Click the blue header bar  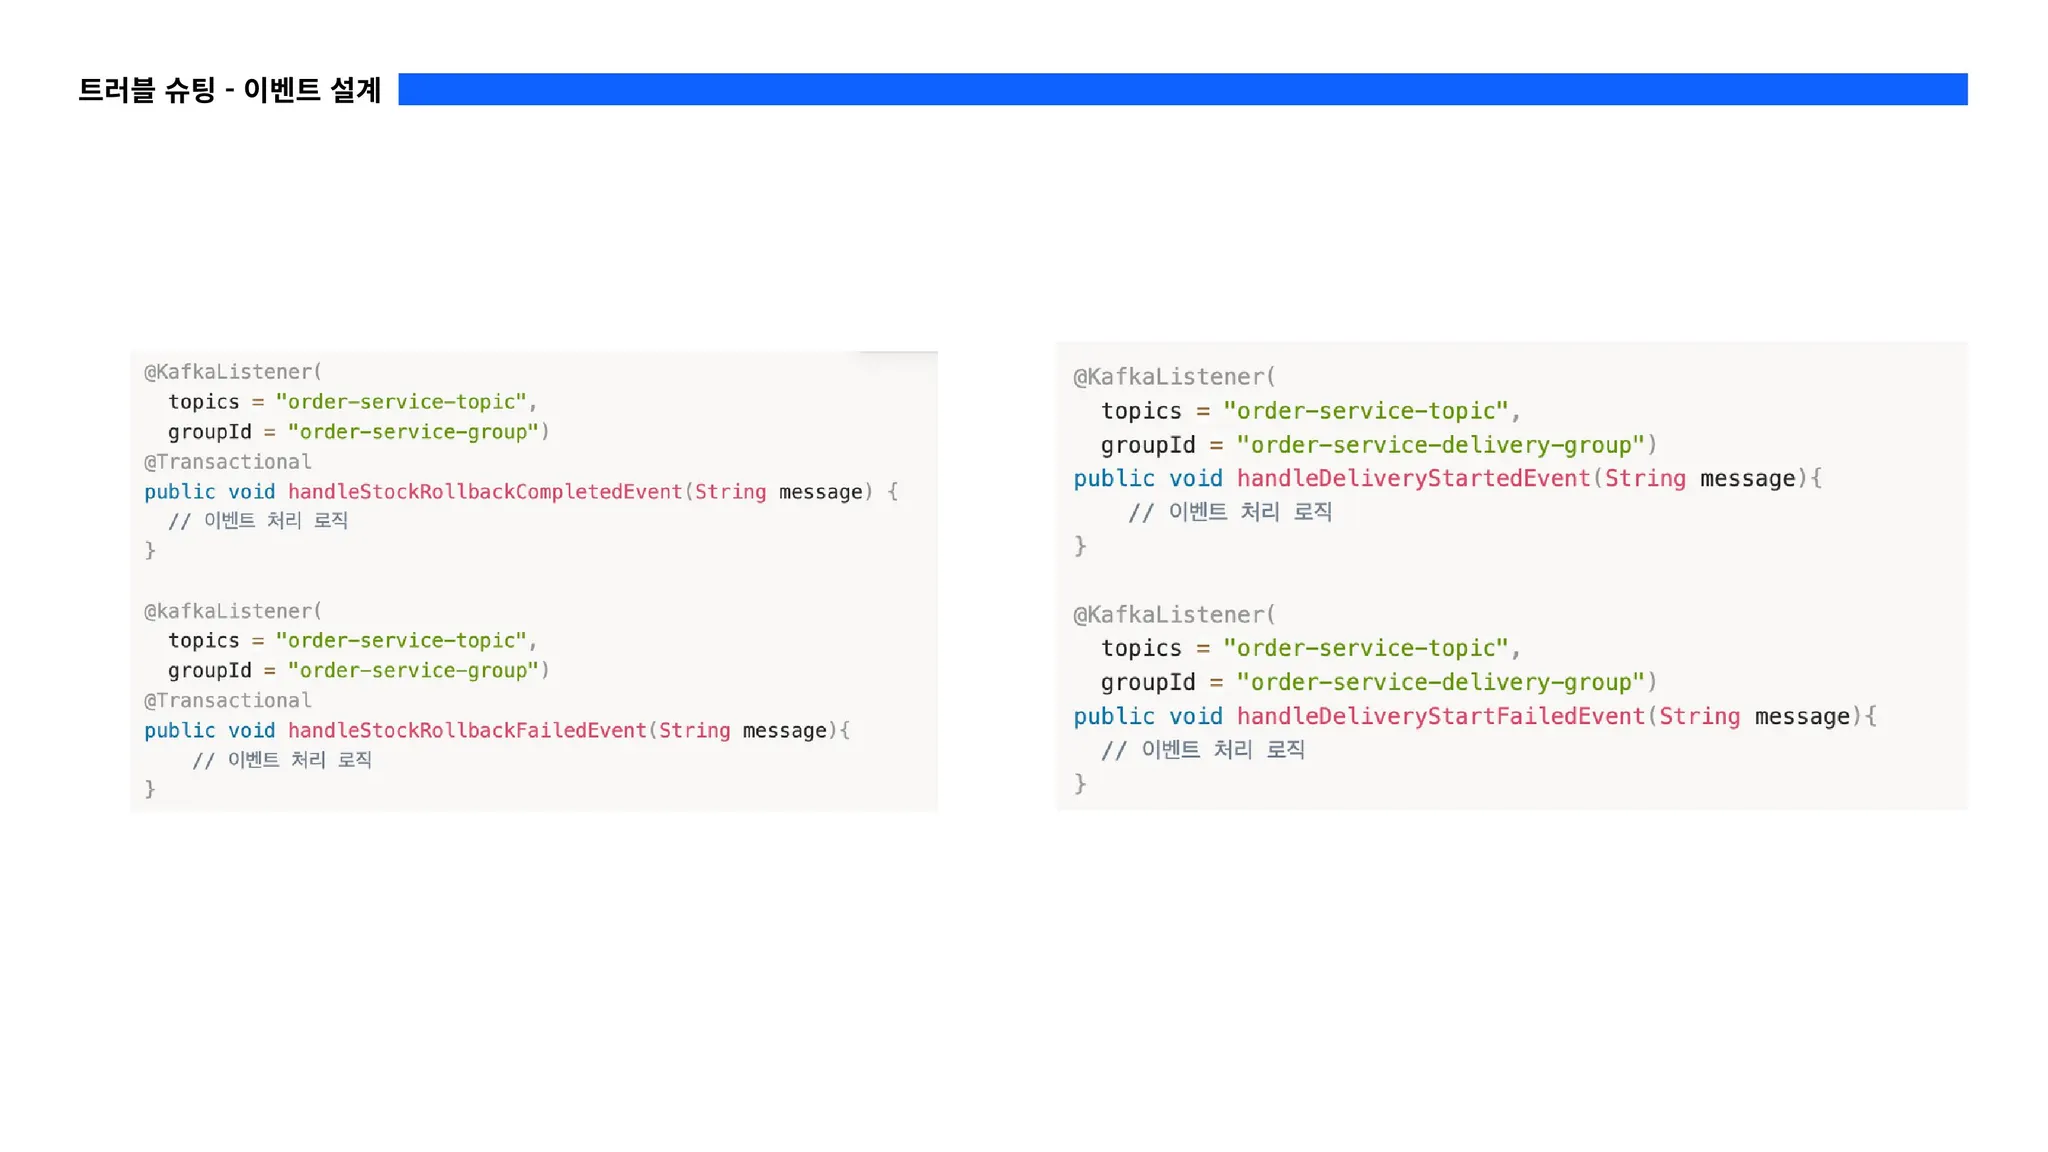click(x=1181, y=89)
